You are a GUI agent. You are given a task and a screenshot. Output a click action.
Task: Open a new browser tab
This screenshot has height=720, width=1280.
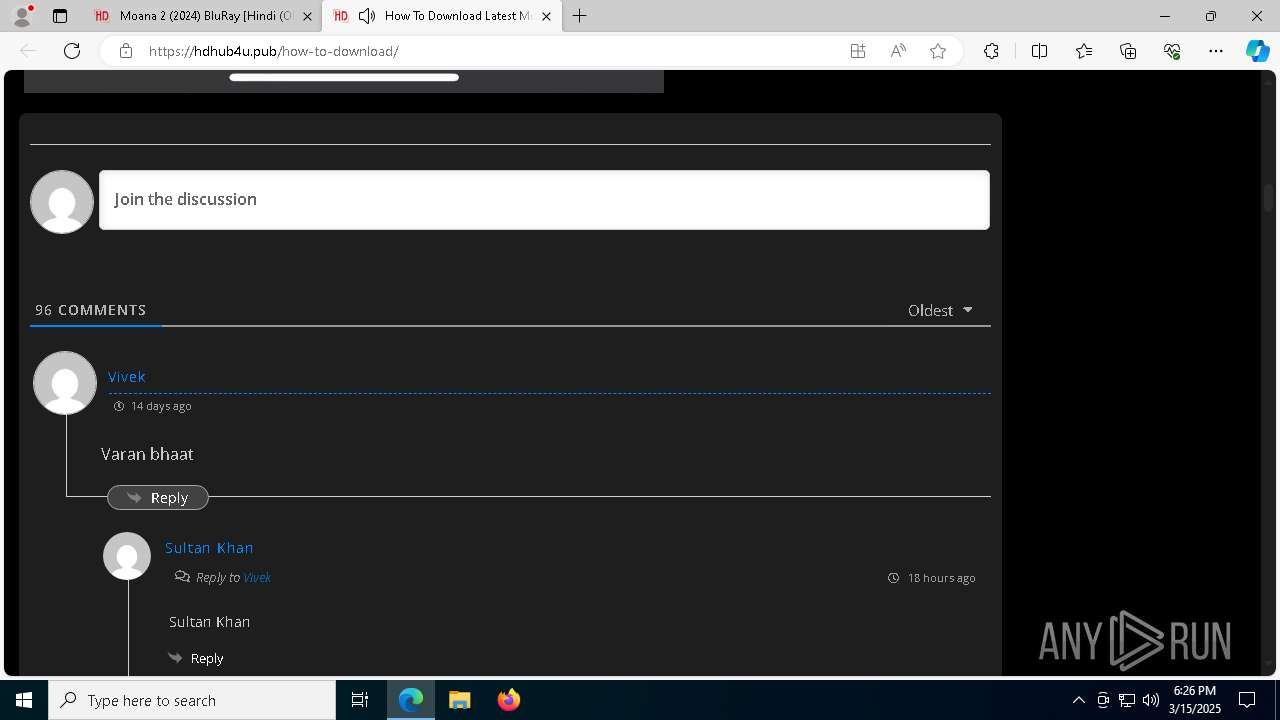pos(580,16)
